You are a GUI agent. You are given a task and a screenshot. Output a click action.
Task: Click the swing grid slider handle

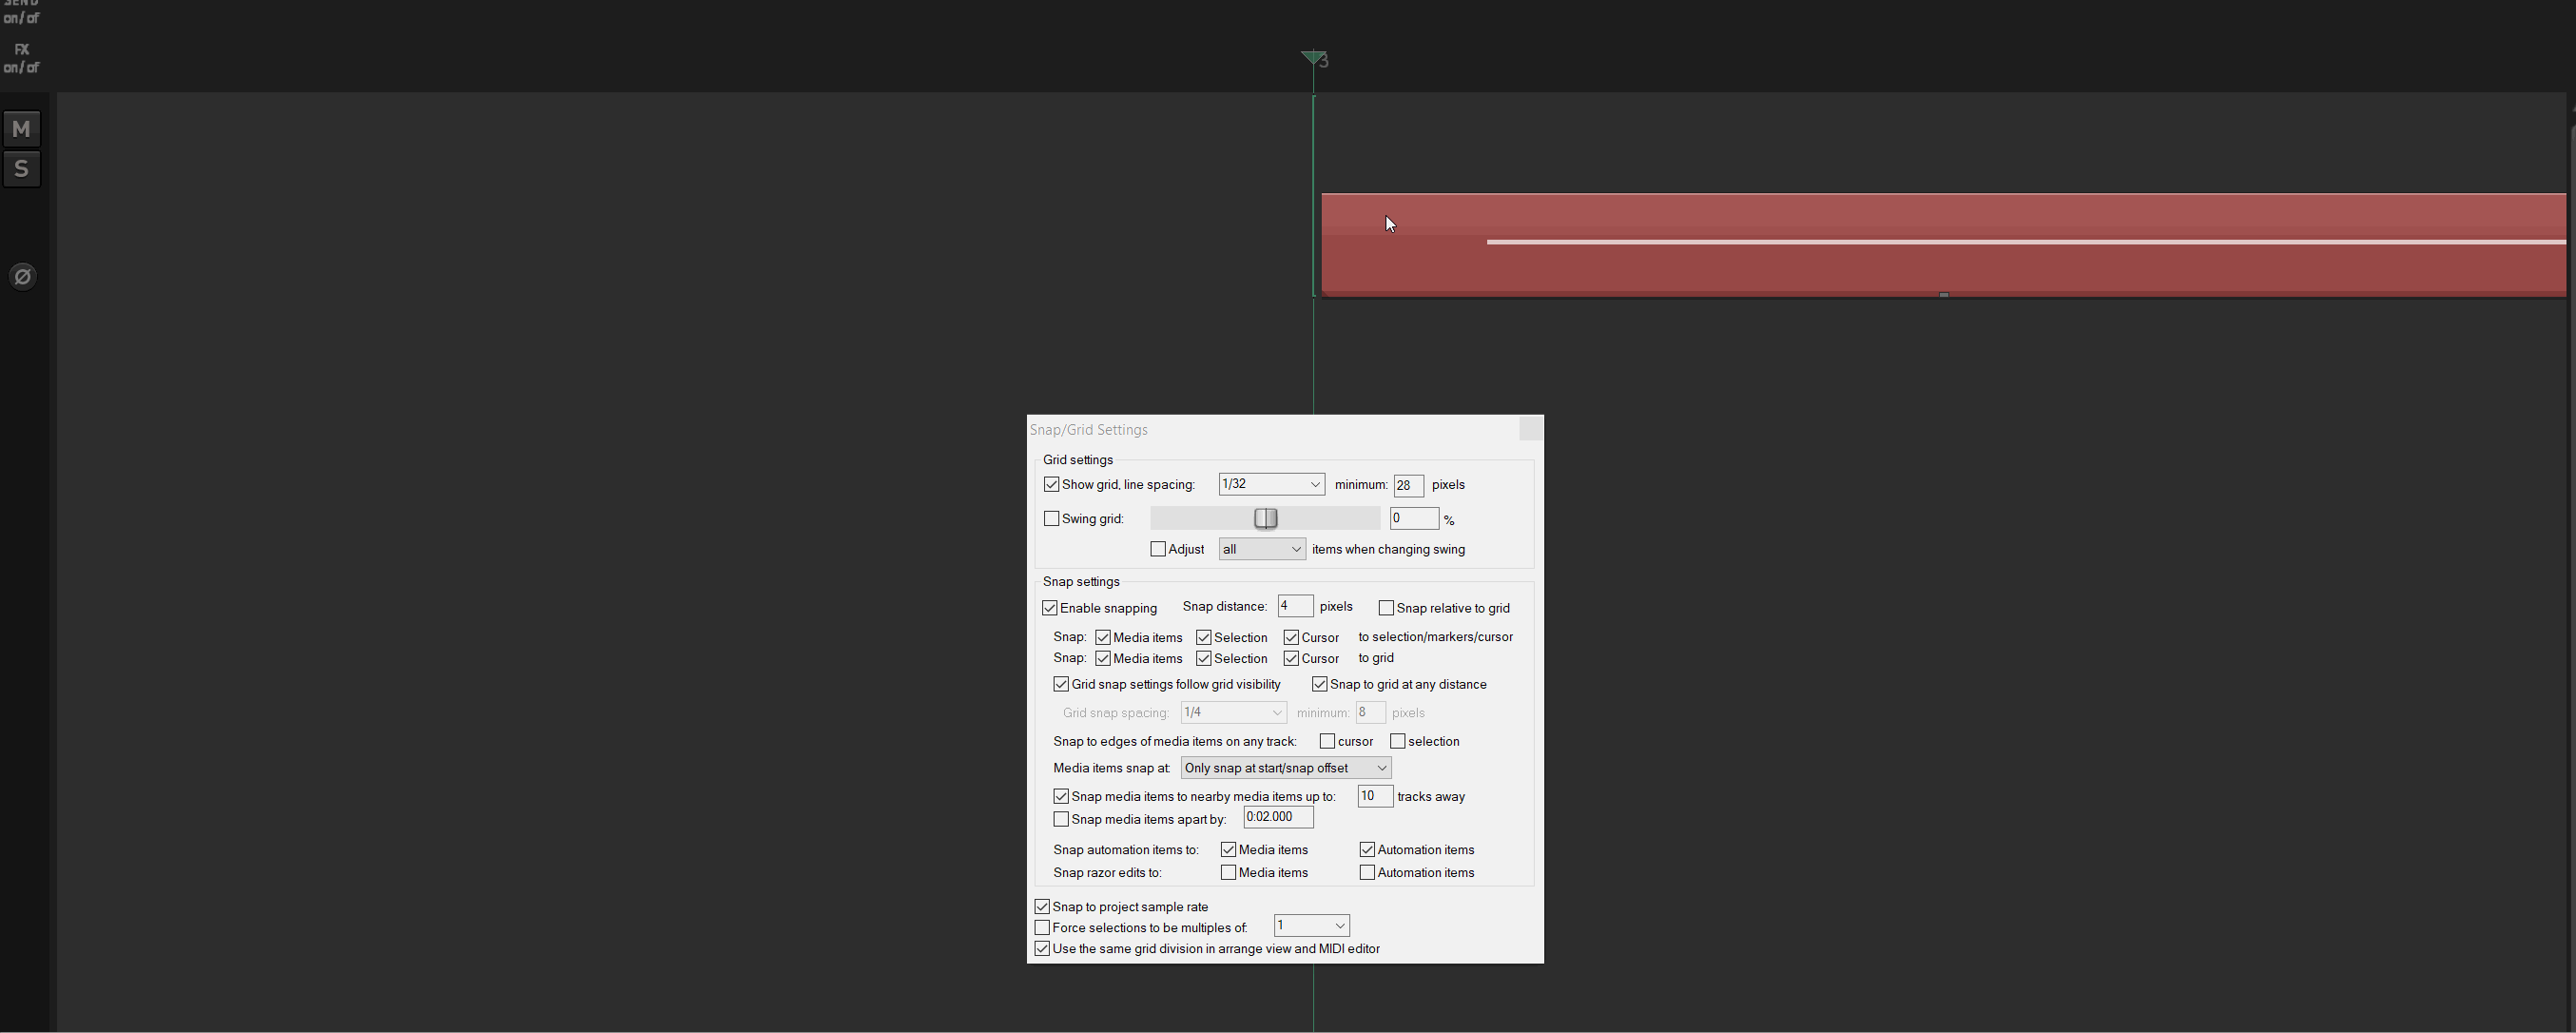(1266, 518)
